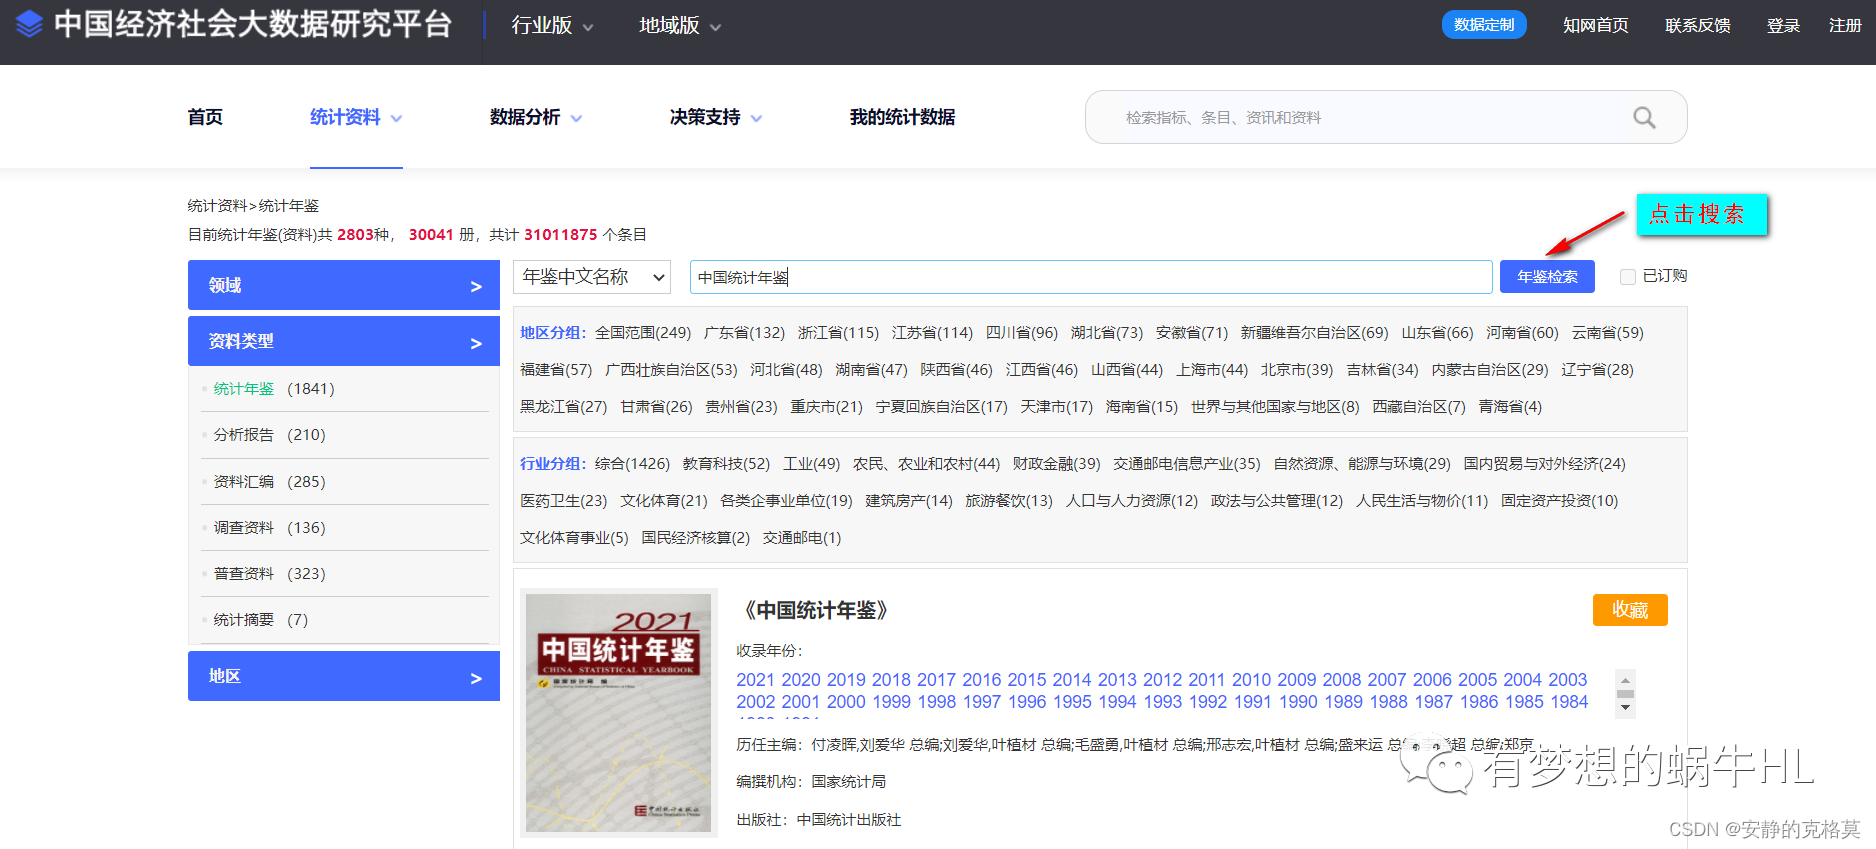Filter industry by 工业(49)

point(811,464)
